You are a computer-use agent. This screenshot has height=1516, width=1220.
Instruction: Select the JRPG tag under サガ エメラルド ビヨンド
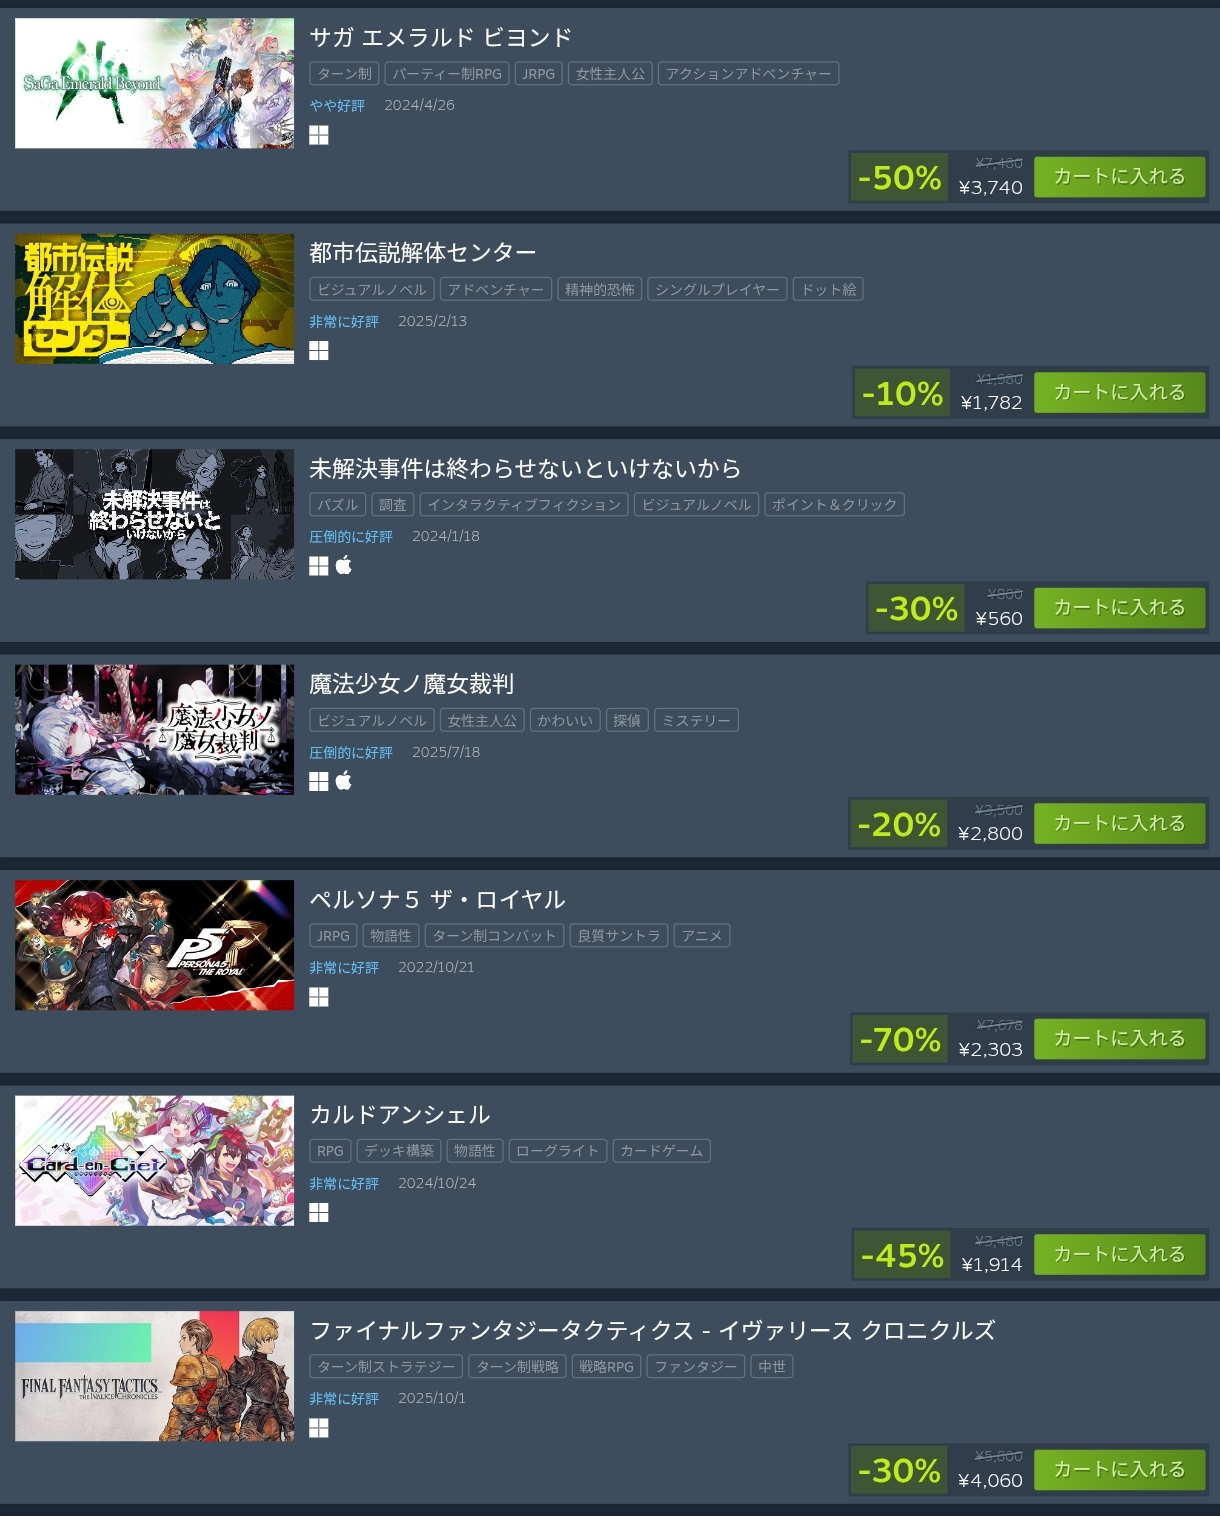coord(538,74)
